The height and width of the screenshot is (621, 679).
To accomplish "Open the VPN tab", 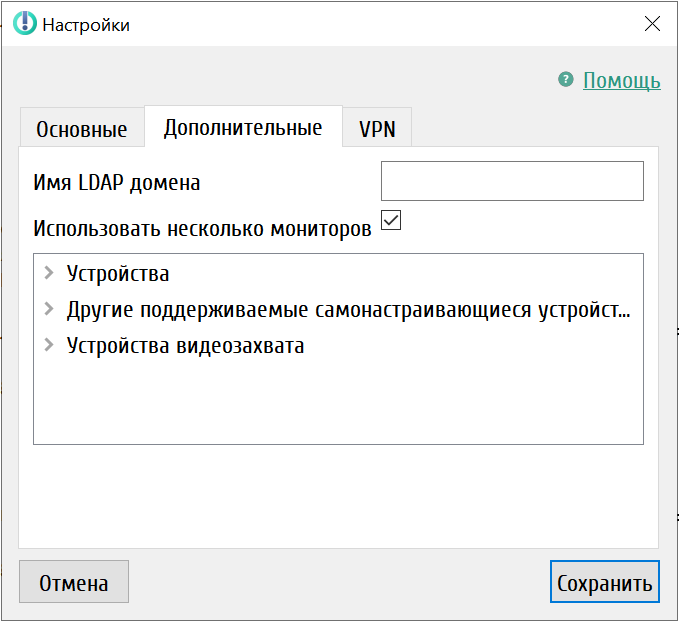I will 377,130.
